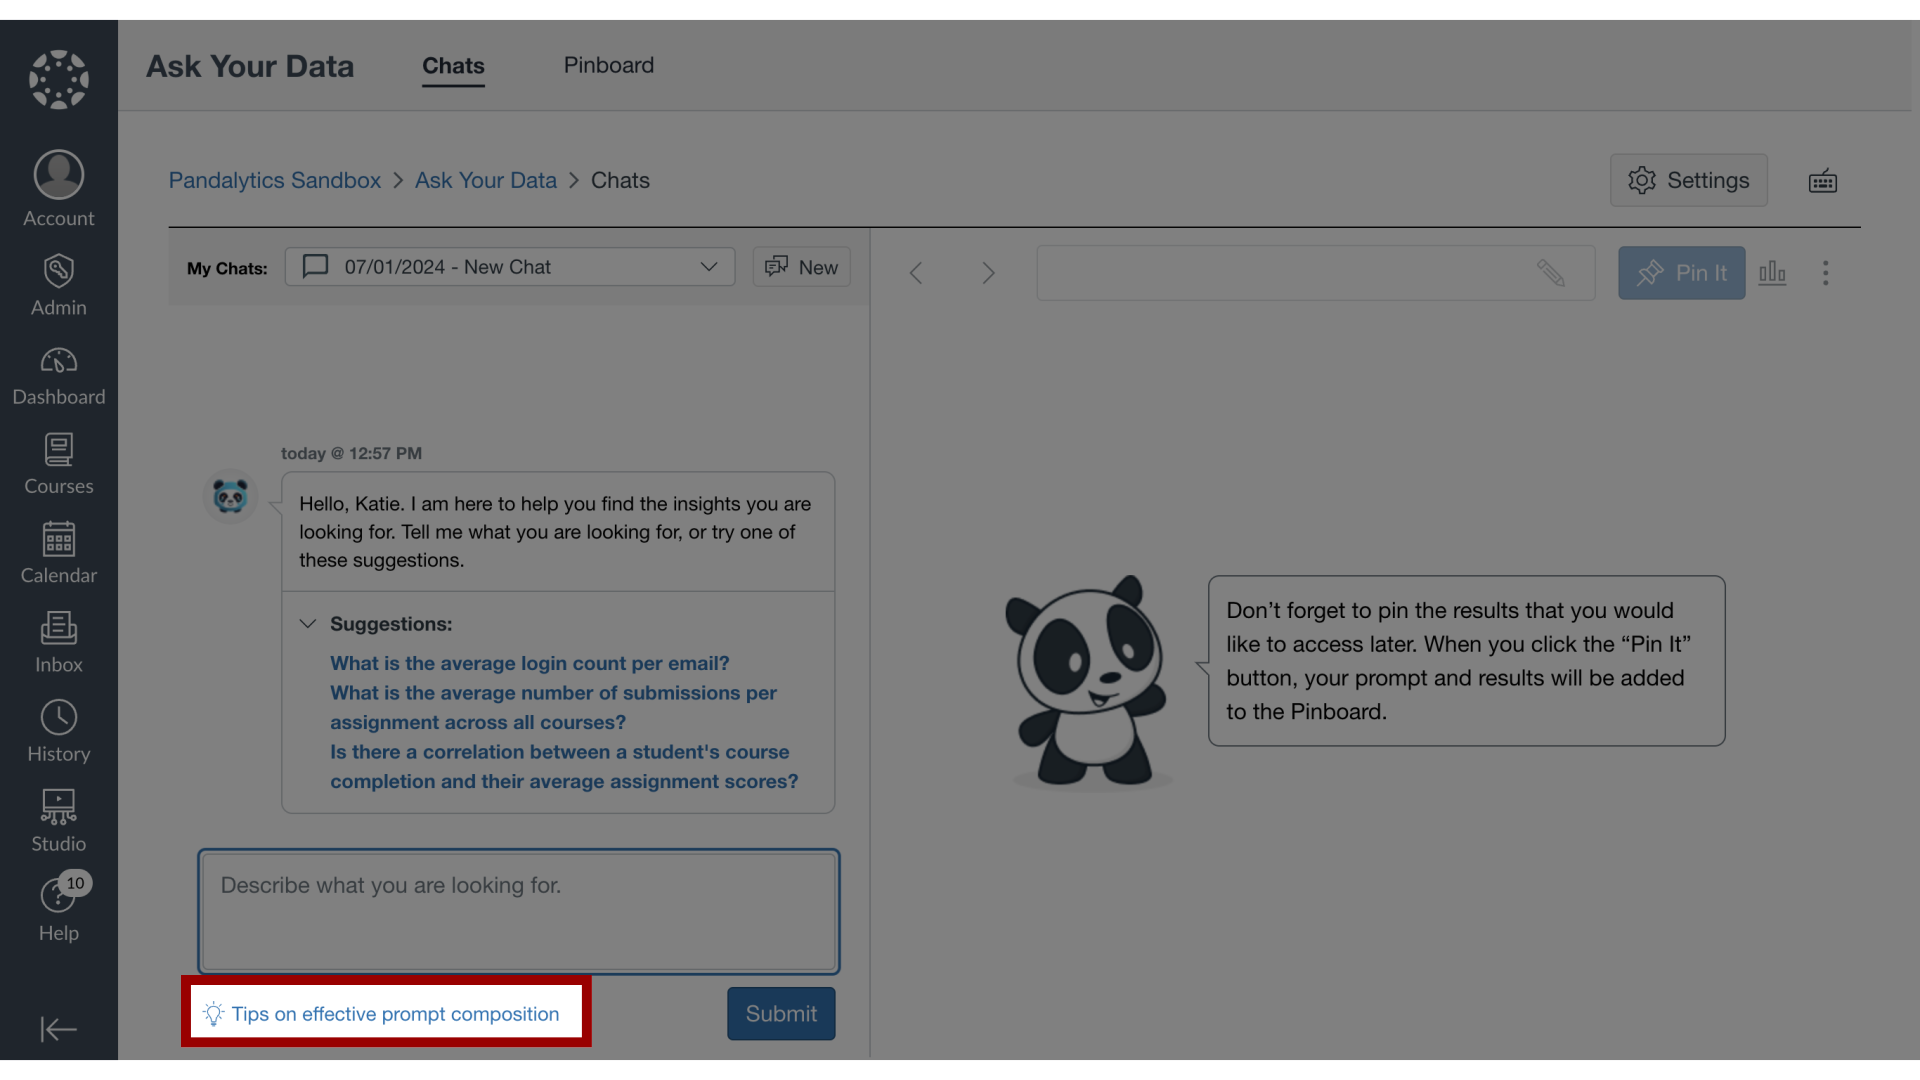Click the Courses icon in sidebar

58,465
